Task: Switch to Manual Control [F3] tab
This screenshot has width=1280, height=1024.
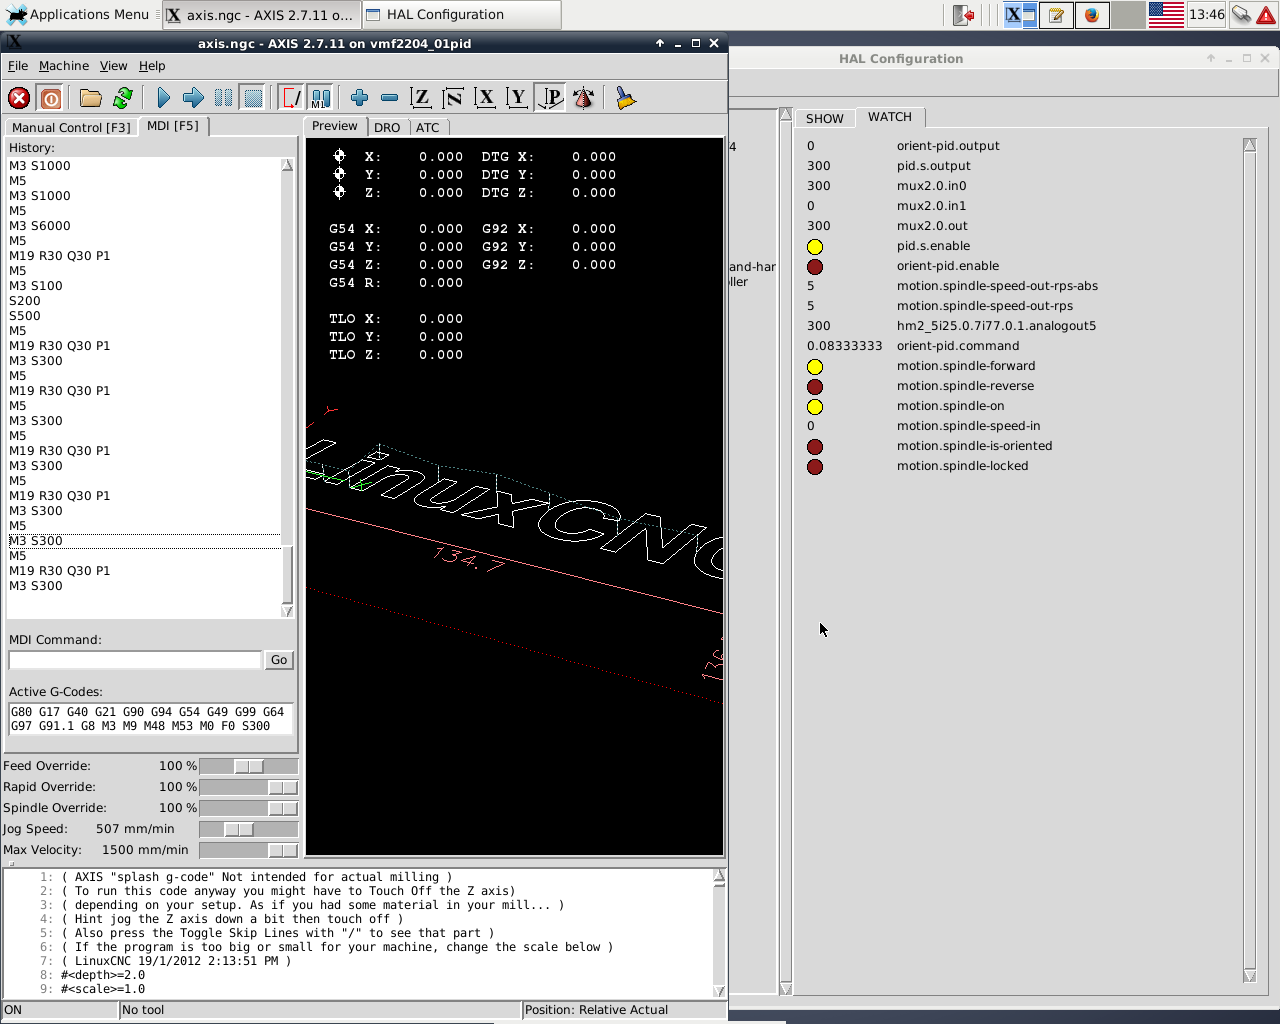Action: [x=71, y=127]
